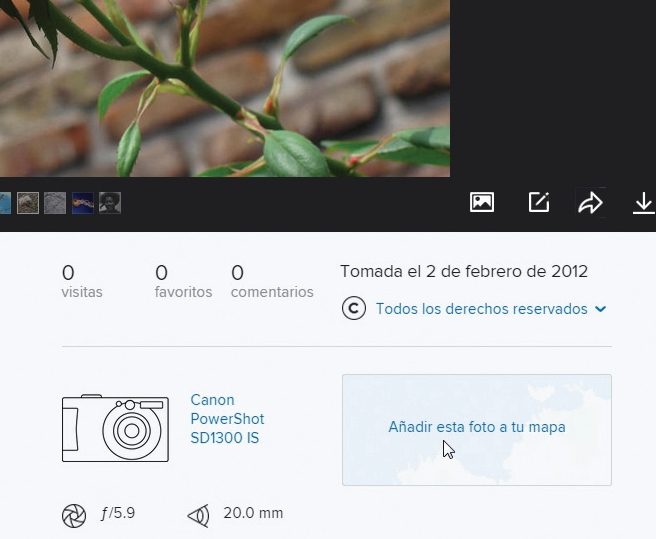656x539 pixels.
Task: Open the Canon PowerShot SD1300 IS link
Action: [x=227, y=419]
